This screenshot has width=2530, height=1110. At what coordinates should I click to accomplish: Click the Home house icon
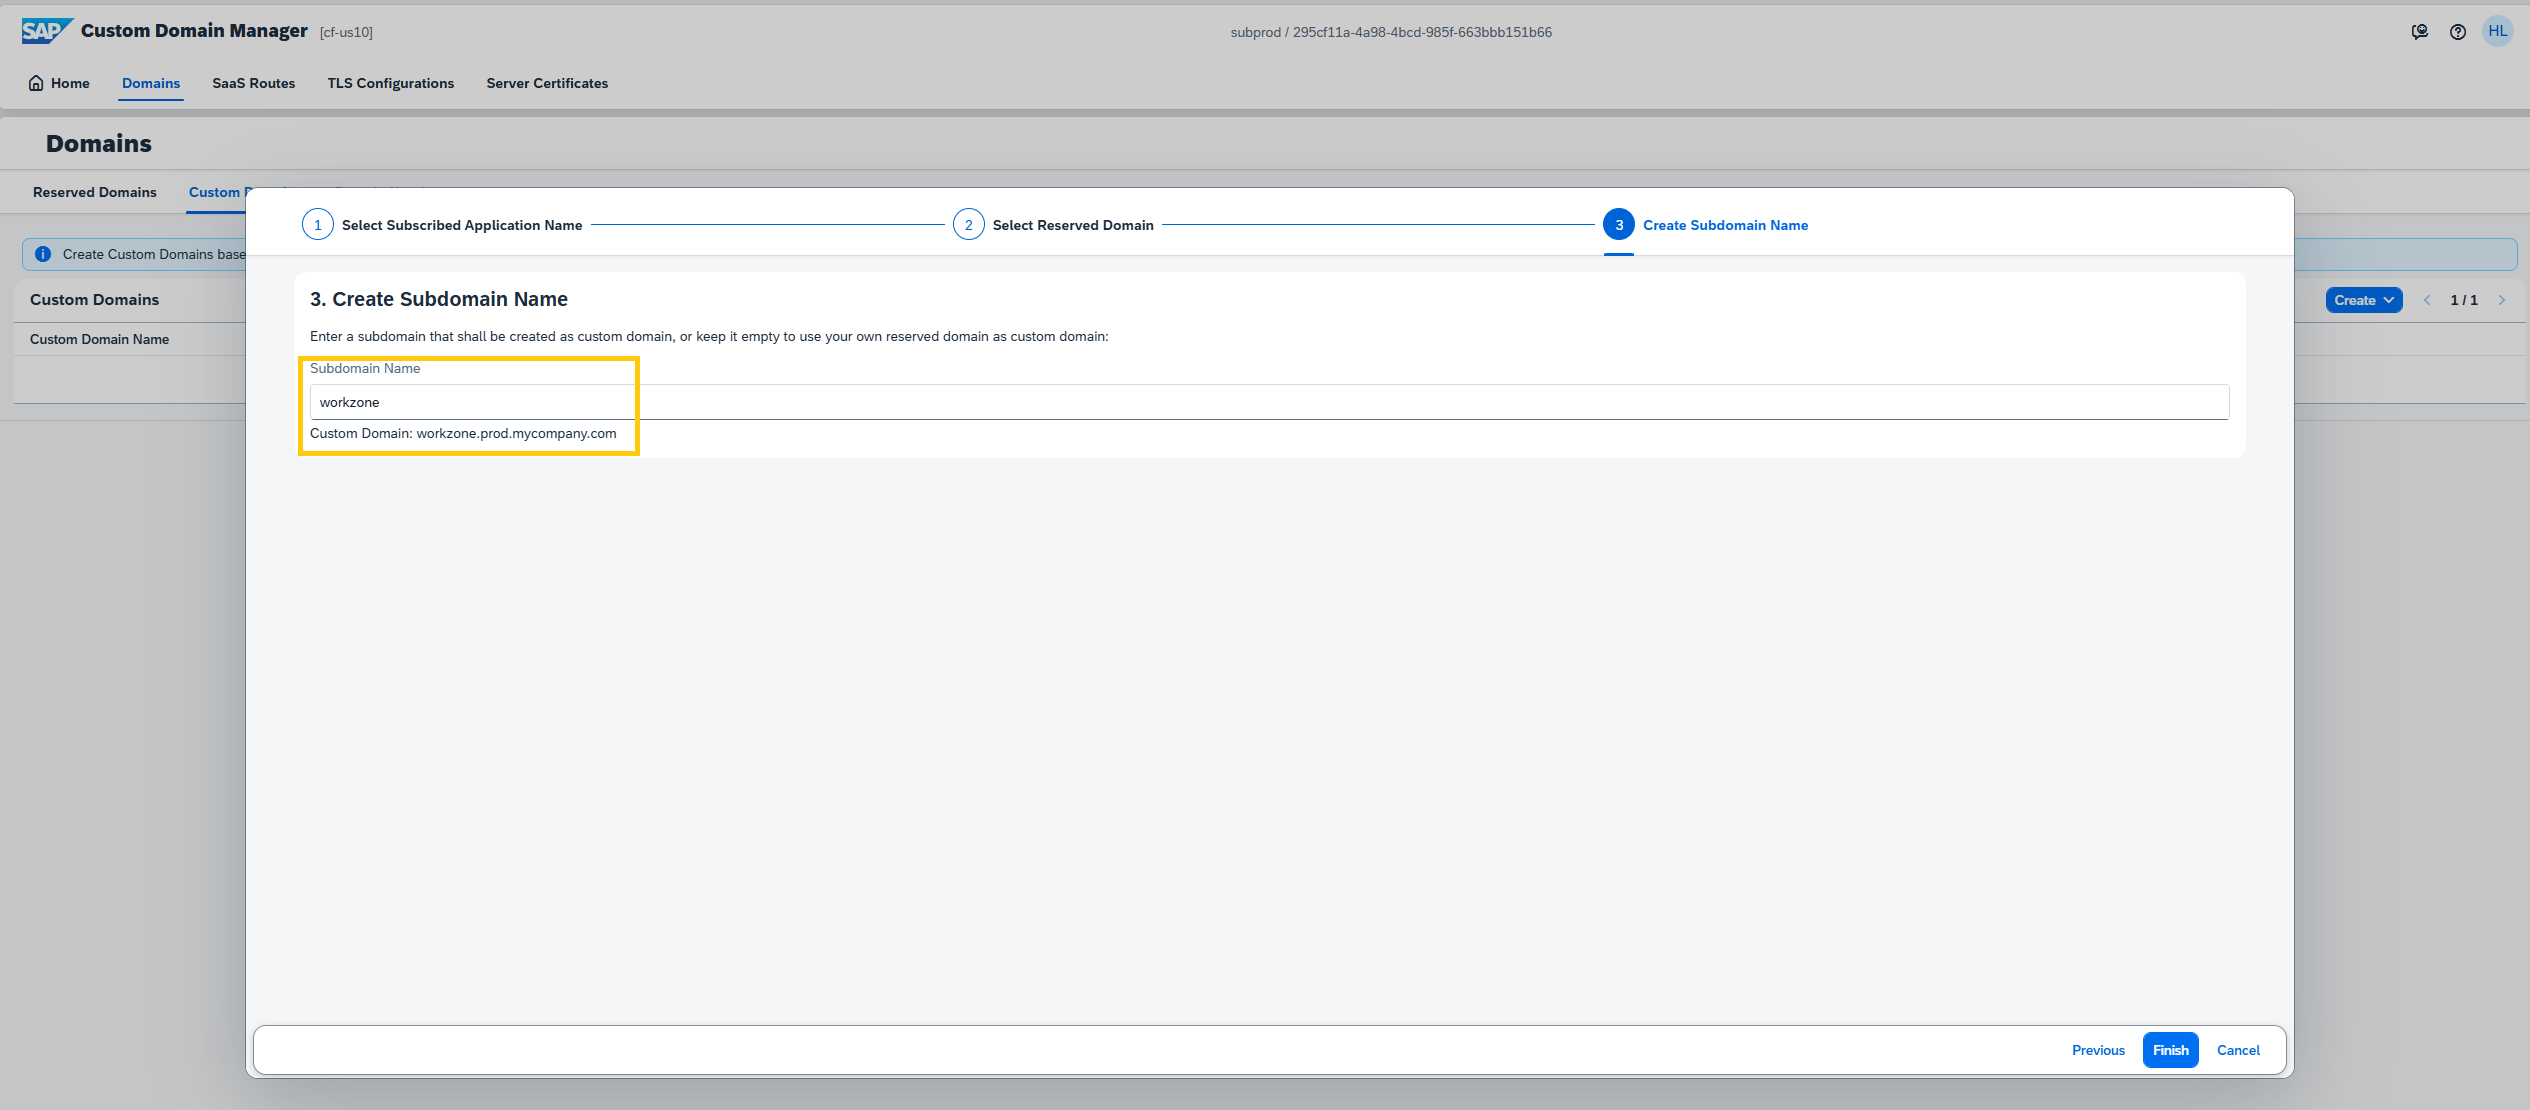point(36,83)
